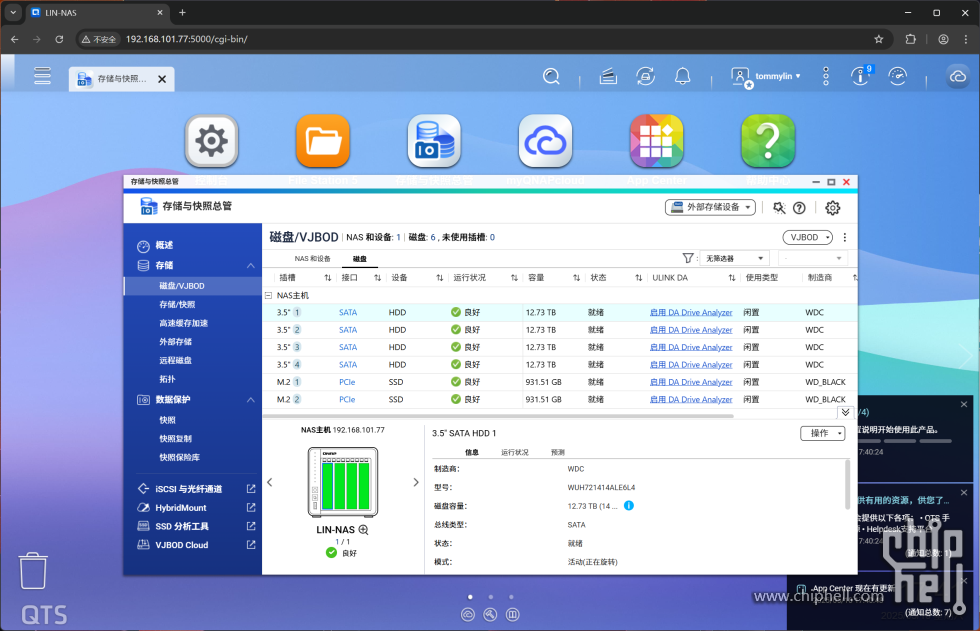980x631 pixels.
Task: Click PCIe interface link for M.2 slot 1
Action: click(347, 382)
